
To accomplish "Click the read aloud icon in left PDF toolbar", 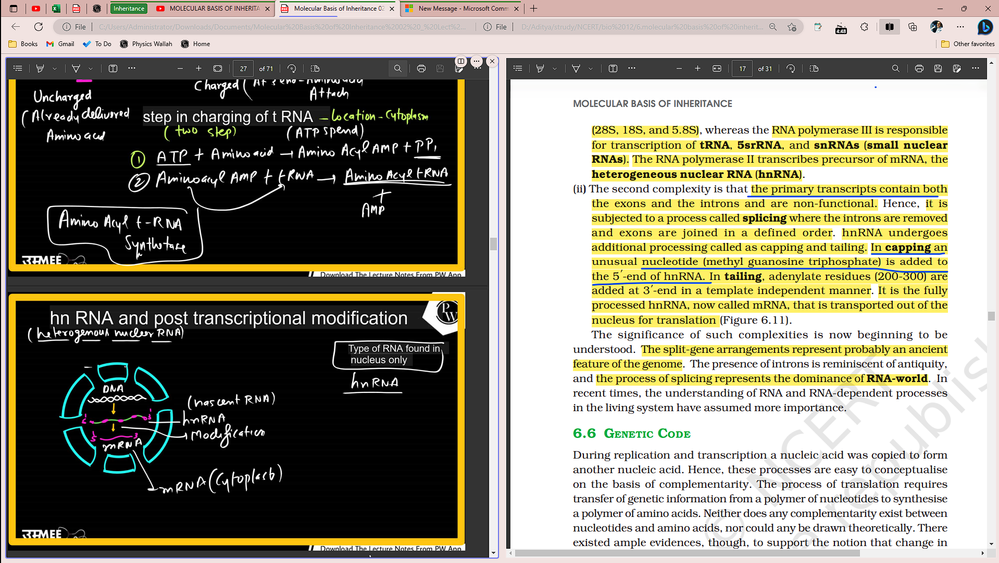I will (113, 68).
